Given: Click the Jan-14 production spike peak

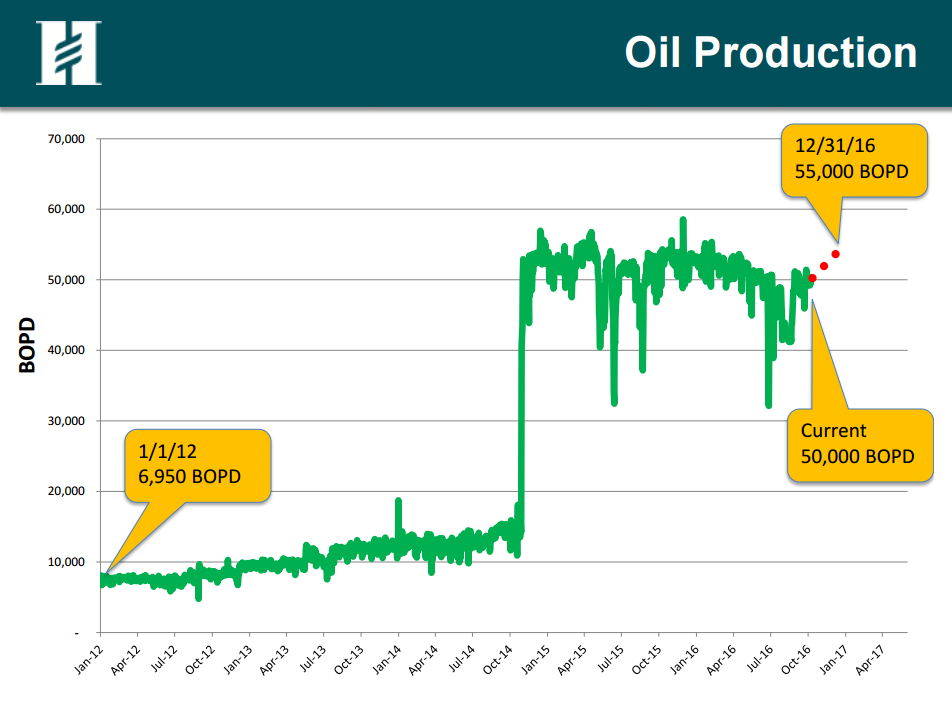Looking at the screenshot, I should pyautogui.click(x=398, y=500).
